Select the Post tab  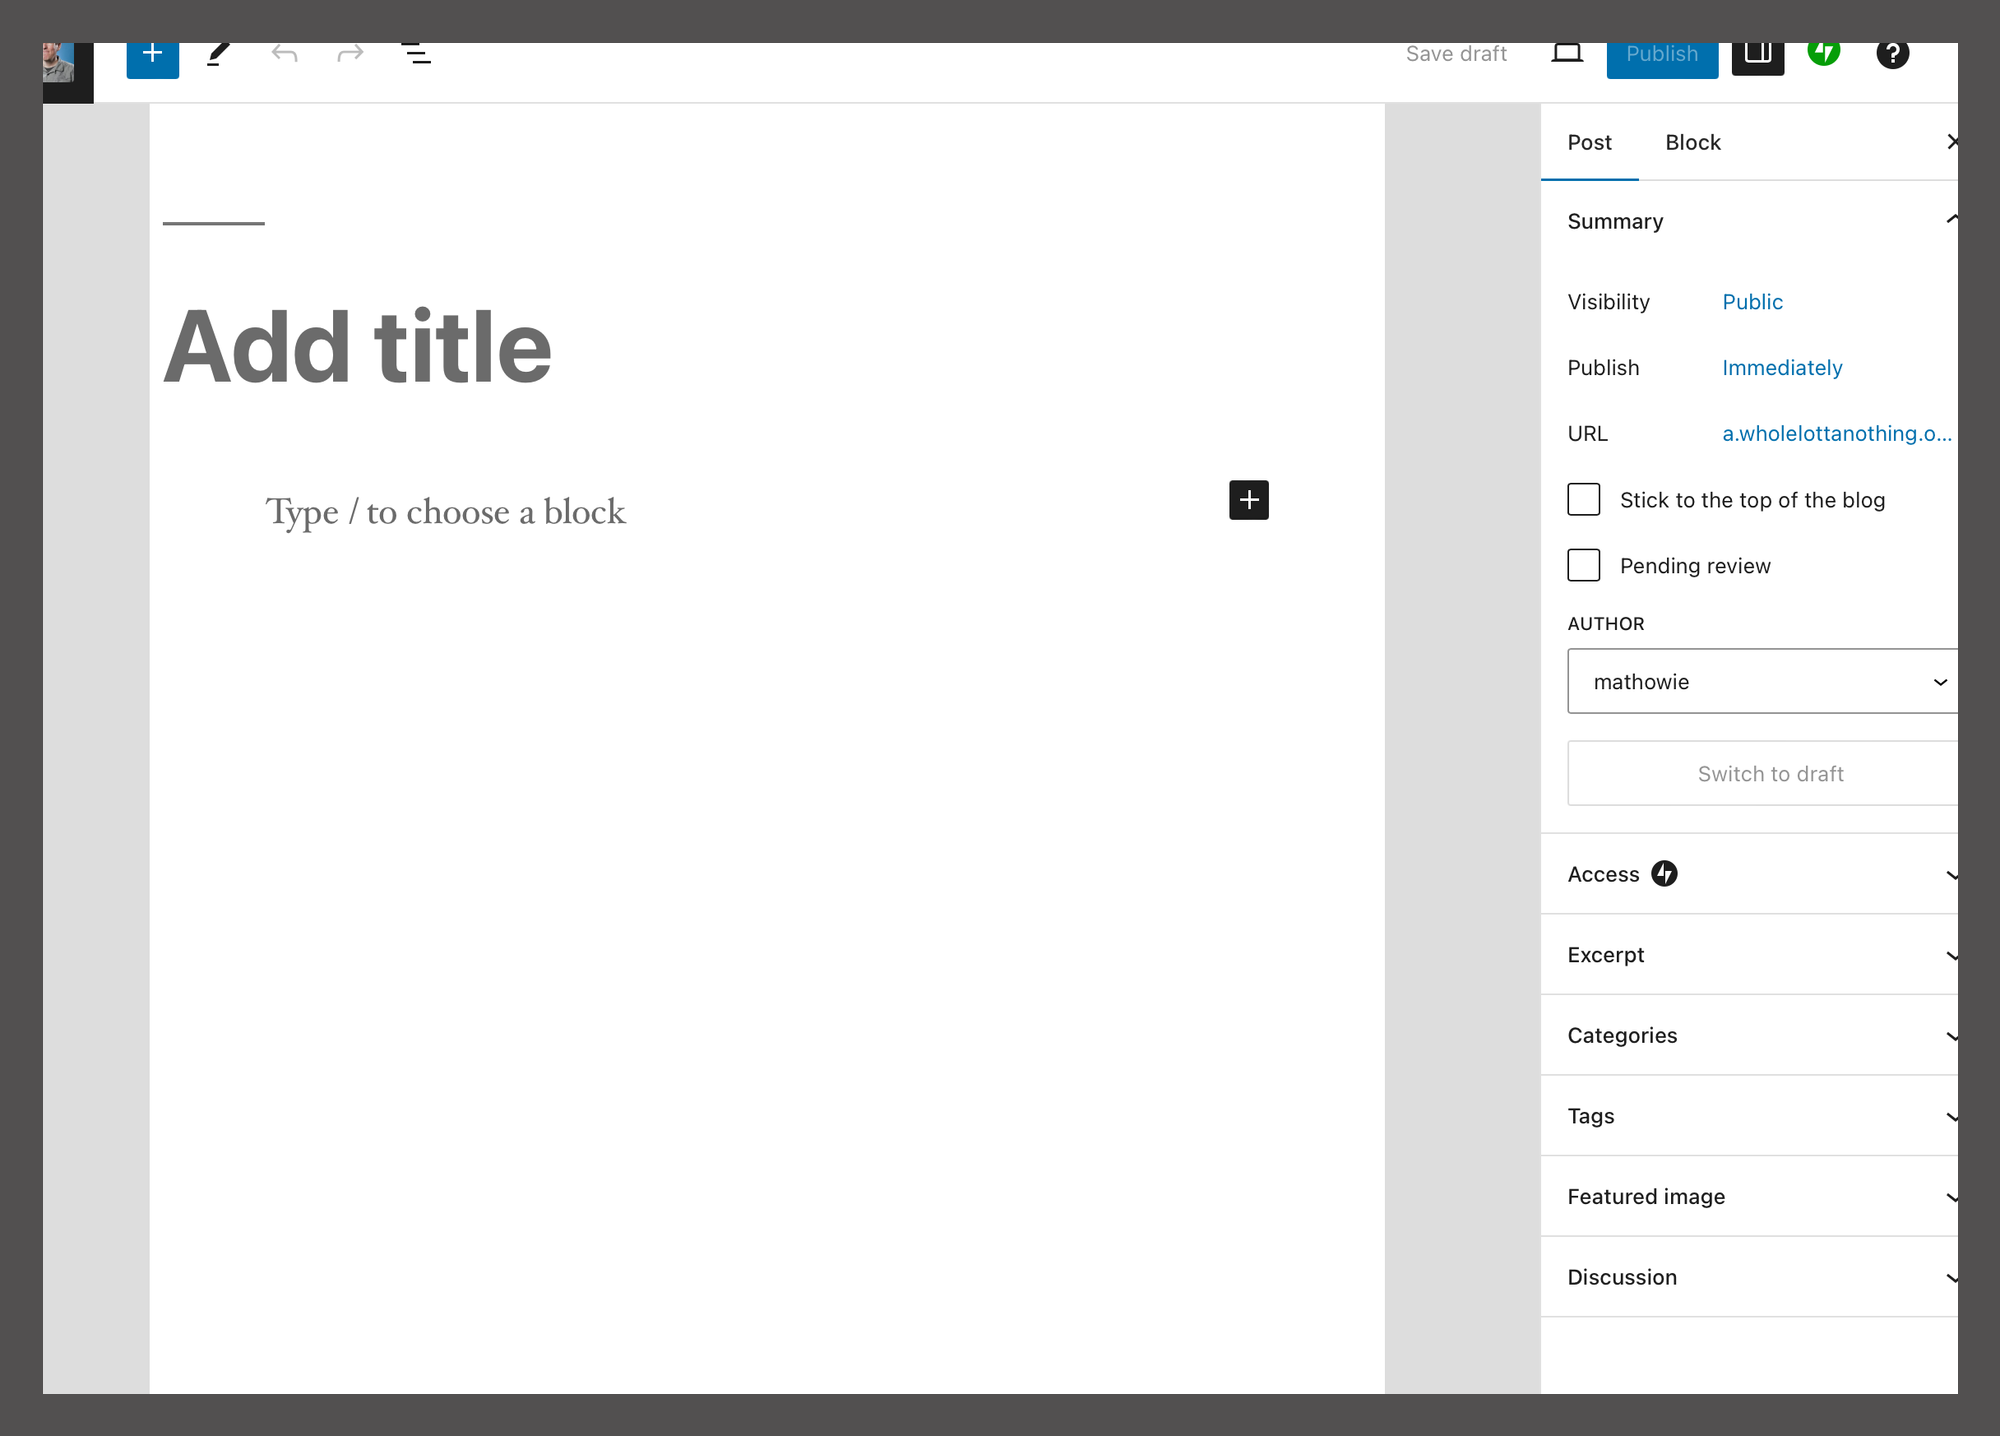point(1589,143)
